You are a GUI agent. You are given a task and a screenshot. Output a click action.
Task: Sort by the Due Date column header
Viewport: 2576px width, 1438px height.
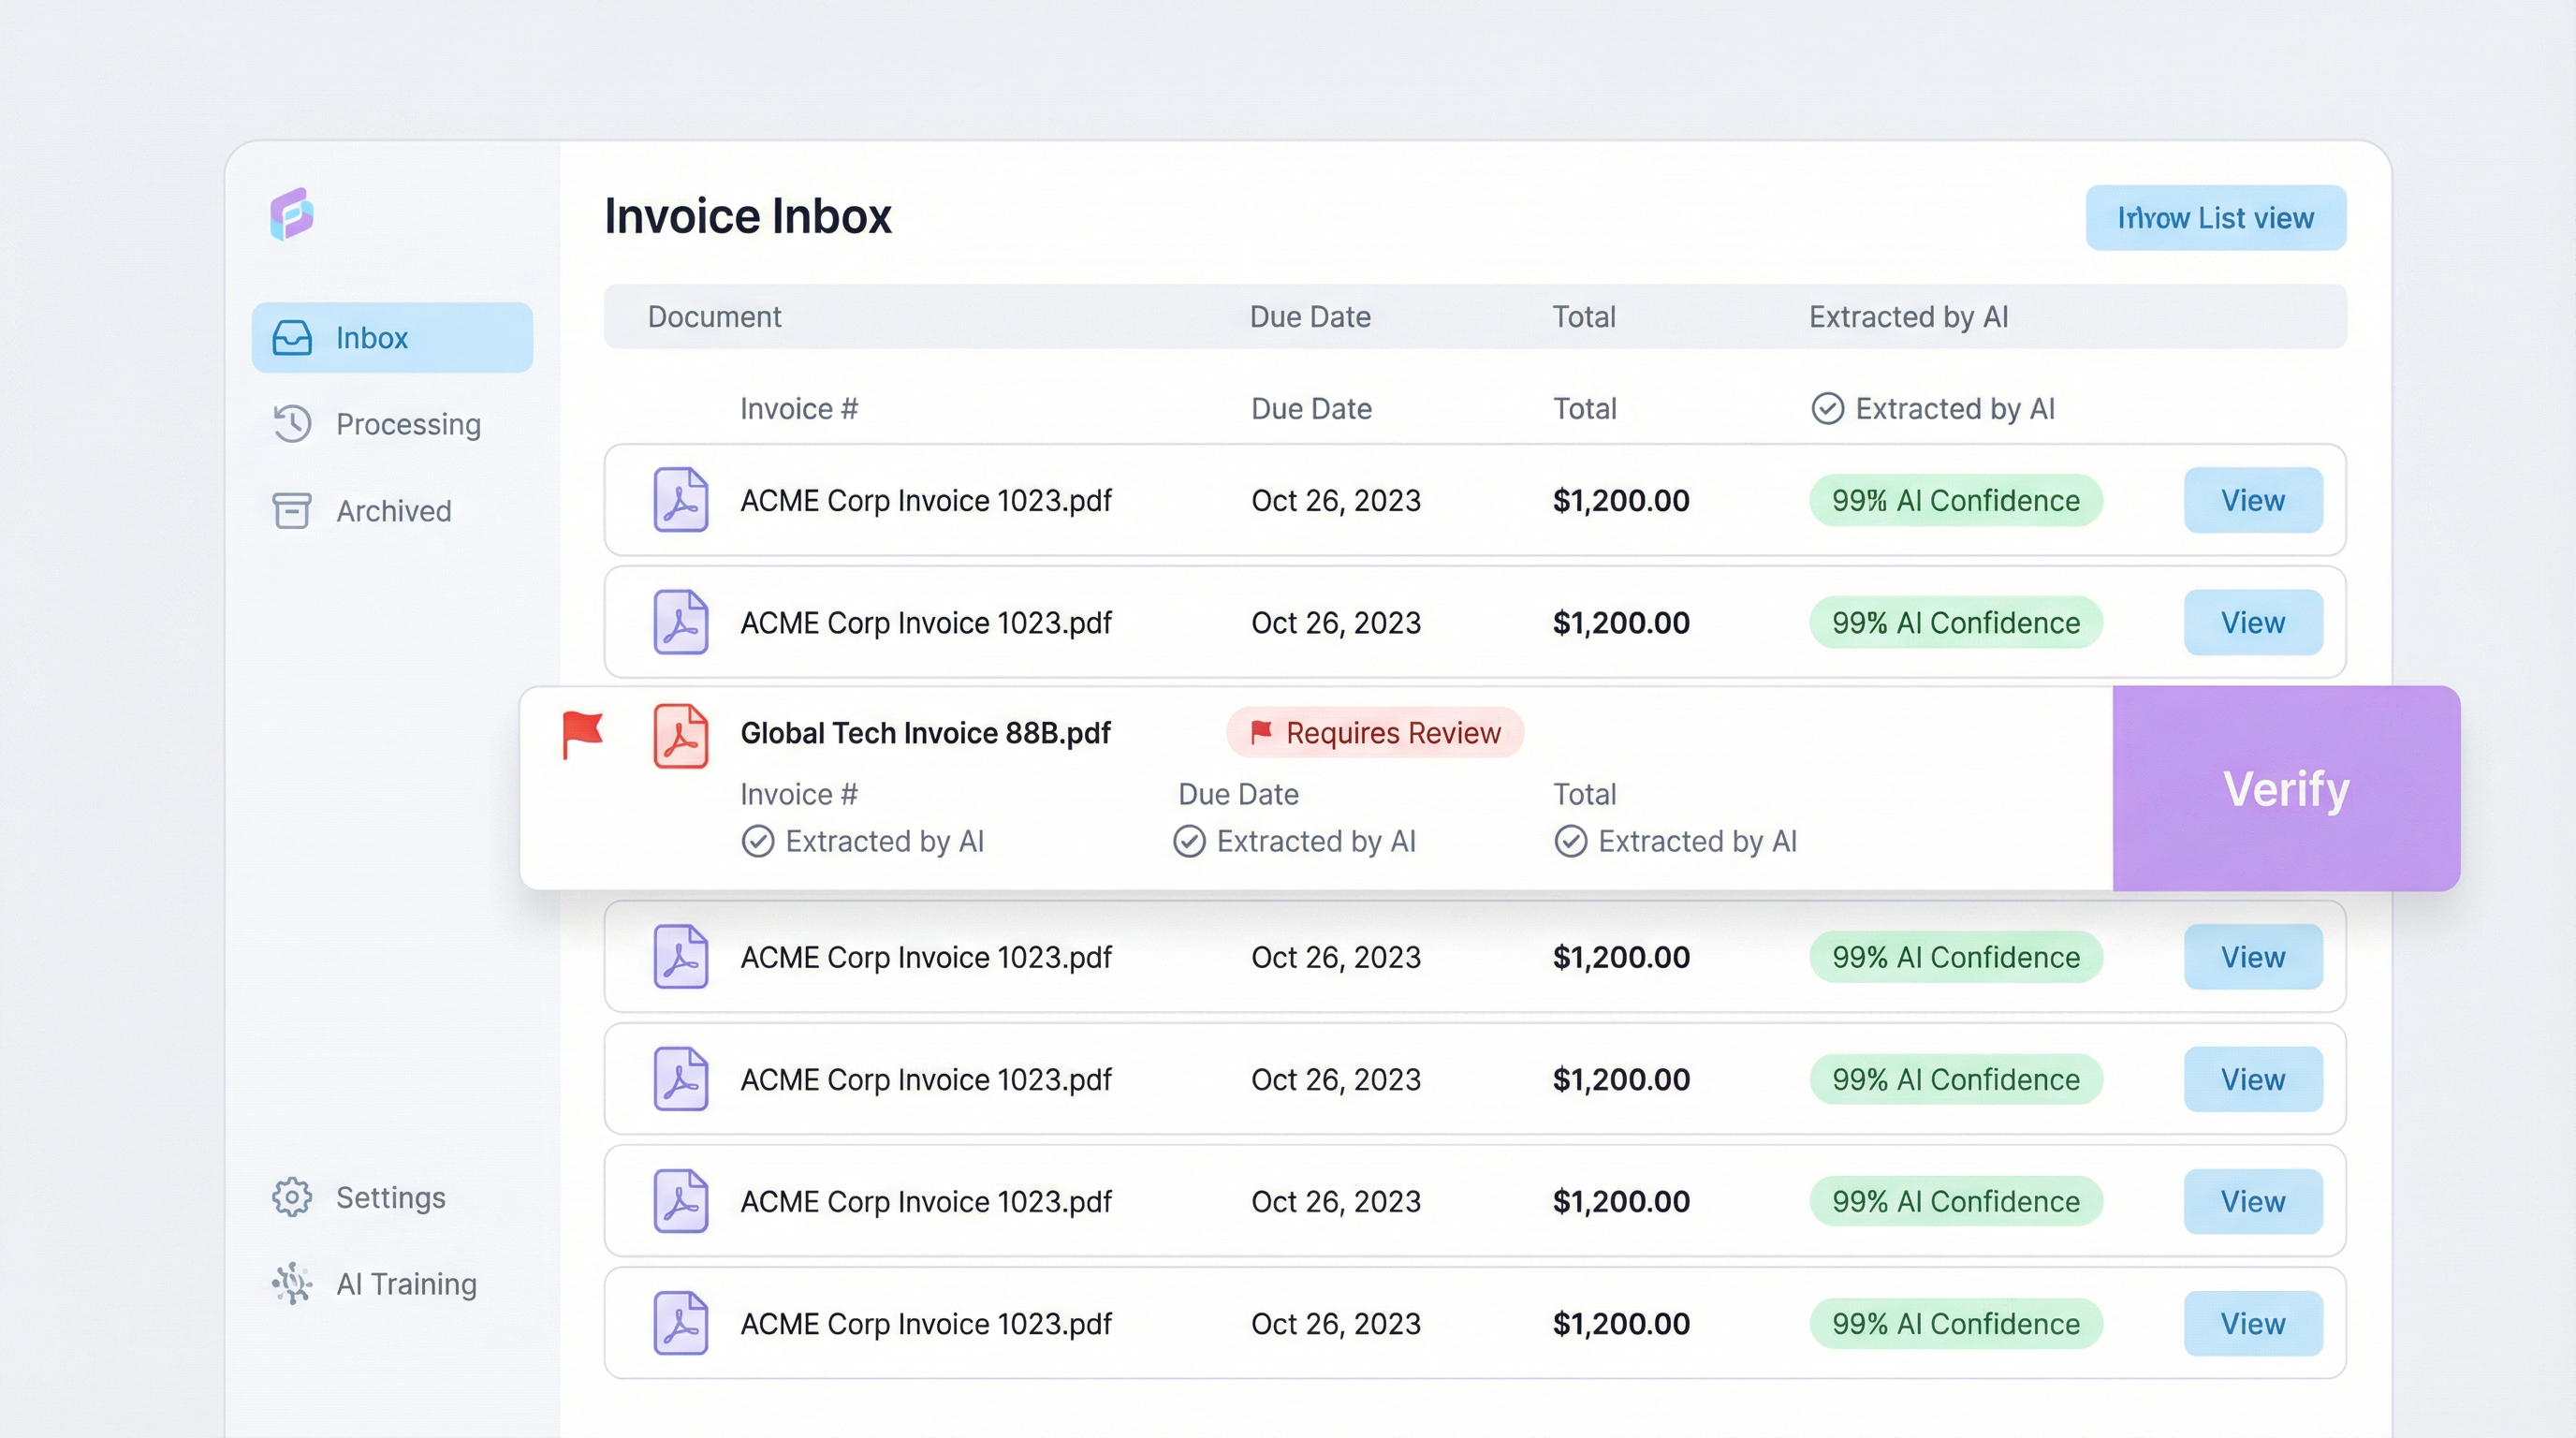click(1310, 316)
